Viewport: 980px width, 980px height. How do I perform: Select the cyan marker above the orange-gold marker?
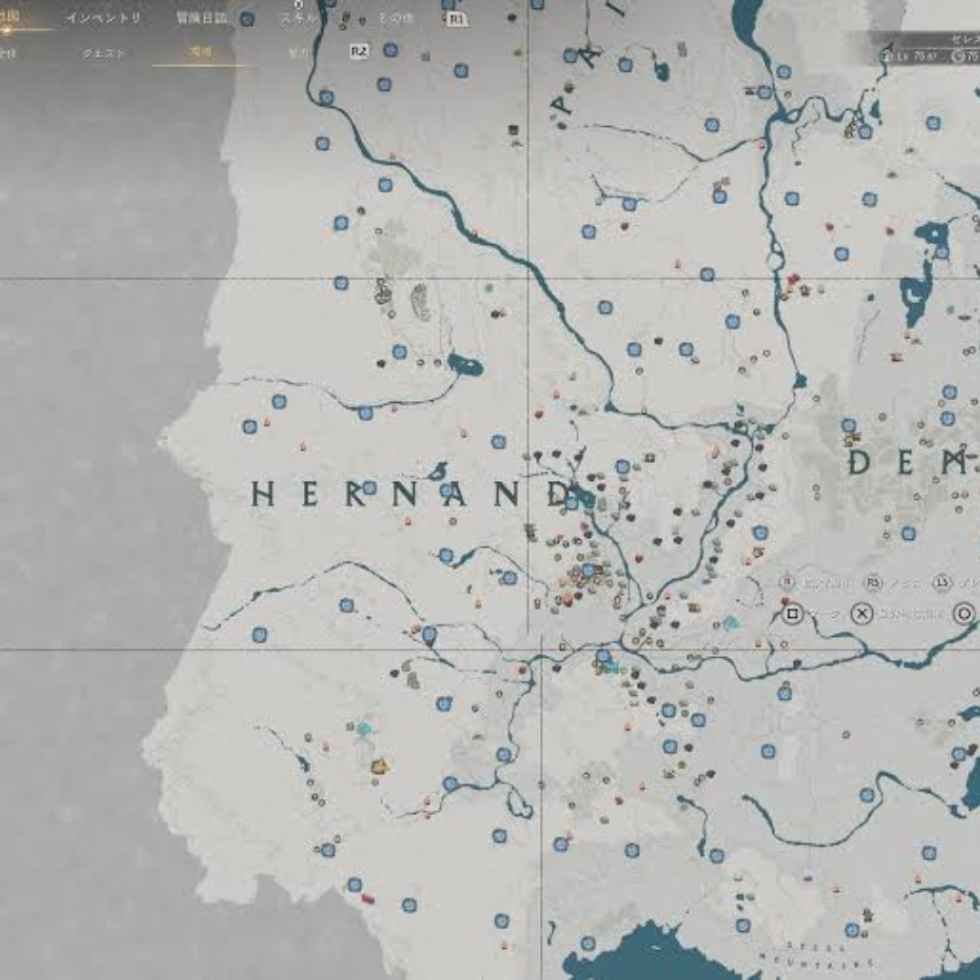364,728
